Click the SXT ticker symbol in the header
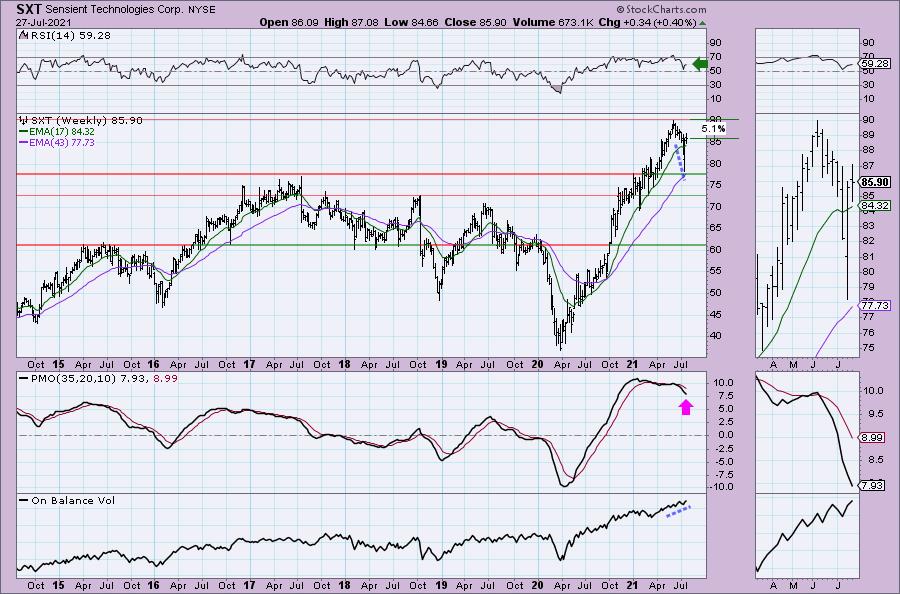This screenshot has height=594, width=900. tap(29, 9)
